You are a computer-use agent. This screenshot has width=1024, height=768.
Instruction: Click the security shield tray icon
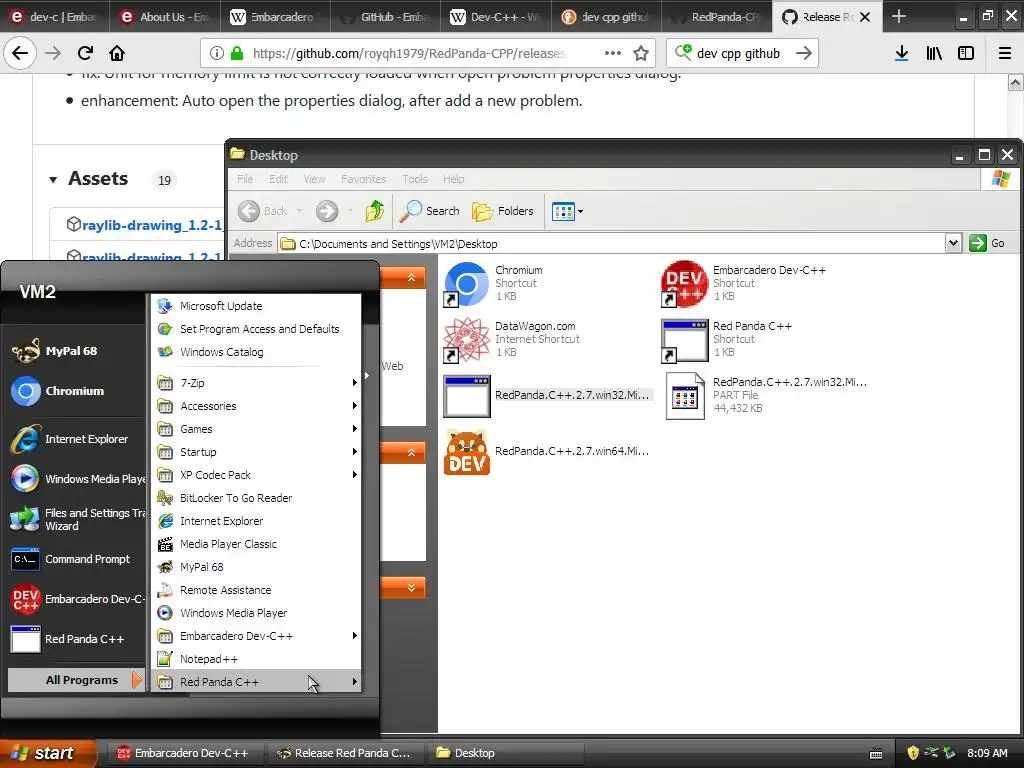(x=913, y=753)
